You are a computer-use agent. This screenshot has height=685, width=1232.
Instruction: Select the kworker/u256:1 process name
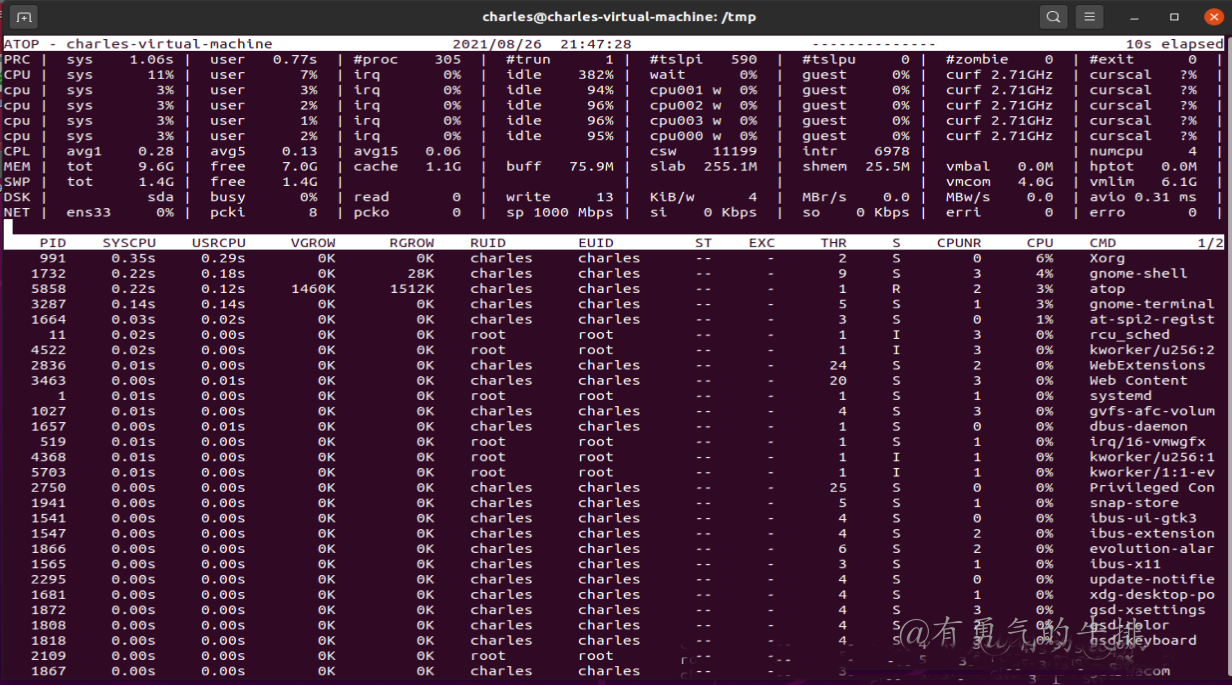click(1152, 457)
